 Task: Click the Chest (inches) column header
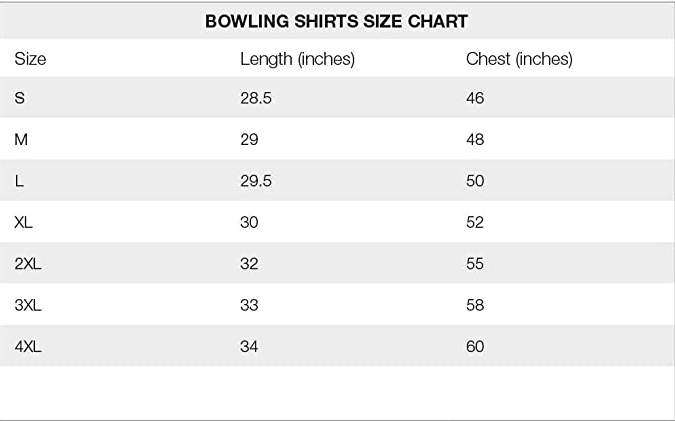coord(519,59)
